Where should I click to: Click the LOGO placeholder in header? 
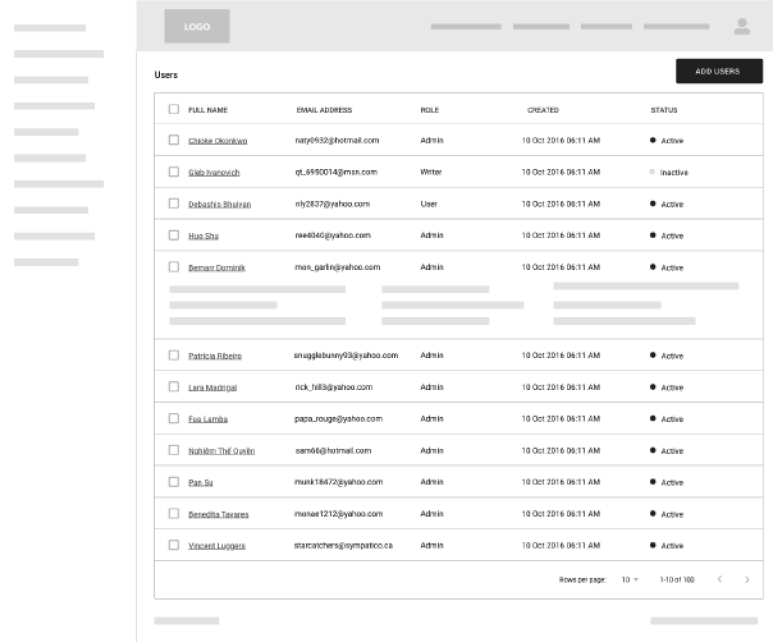point(197,27)
